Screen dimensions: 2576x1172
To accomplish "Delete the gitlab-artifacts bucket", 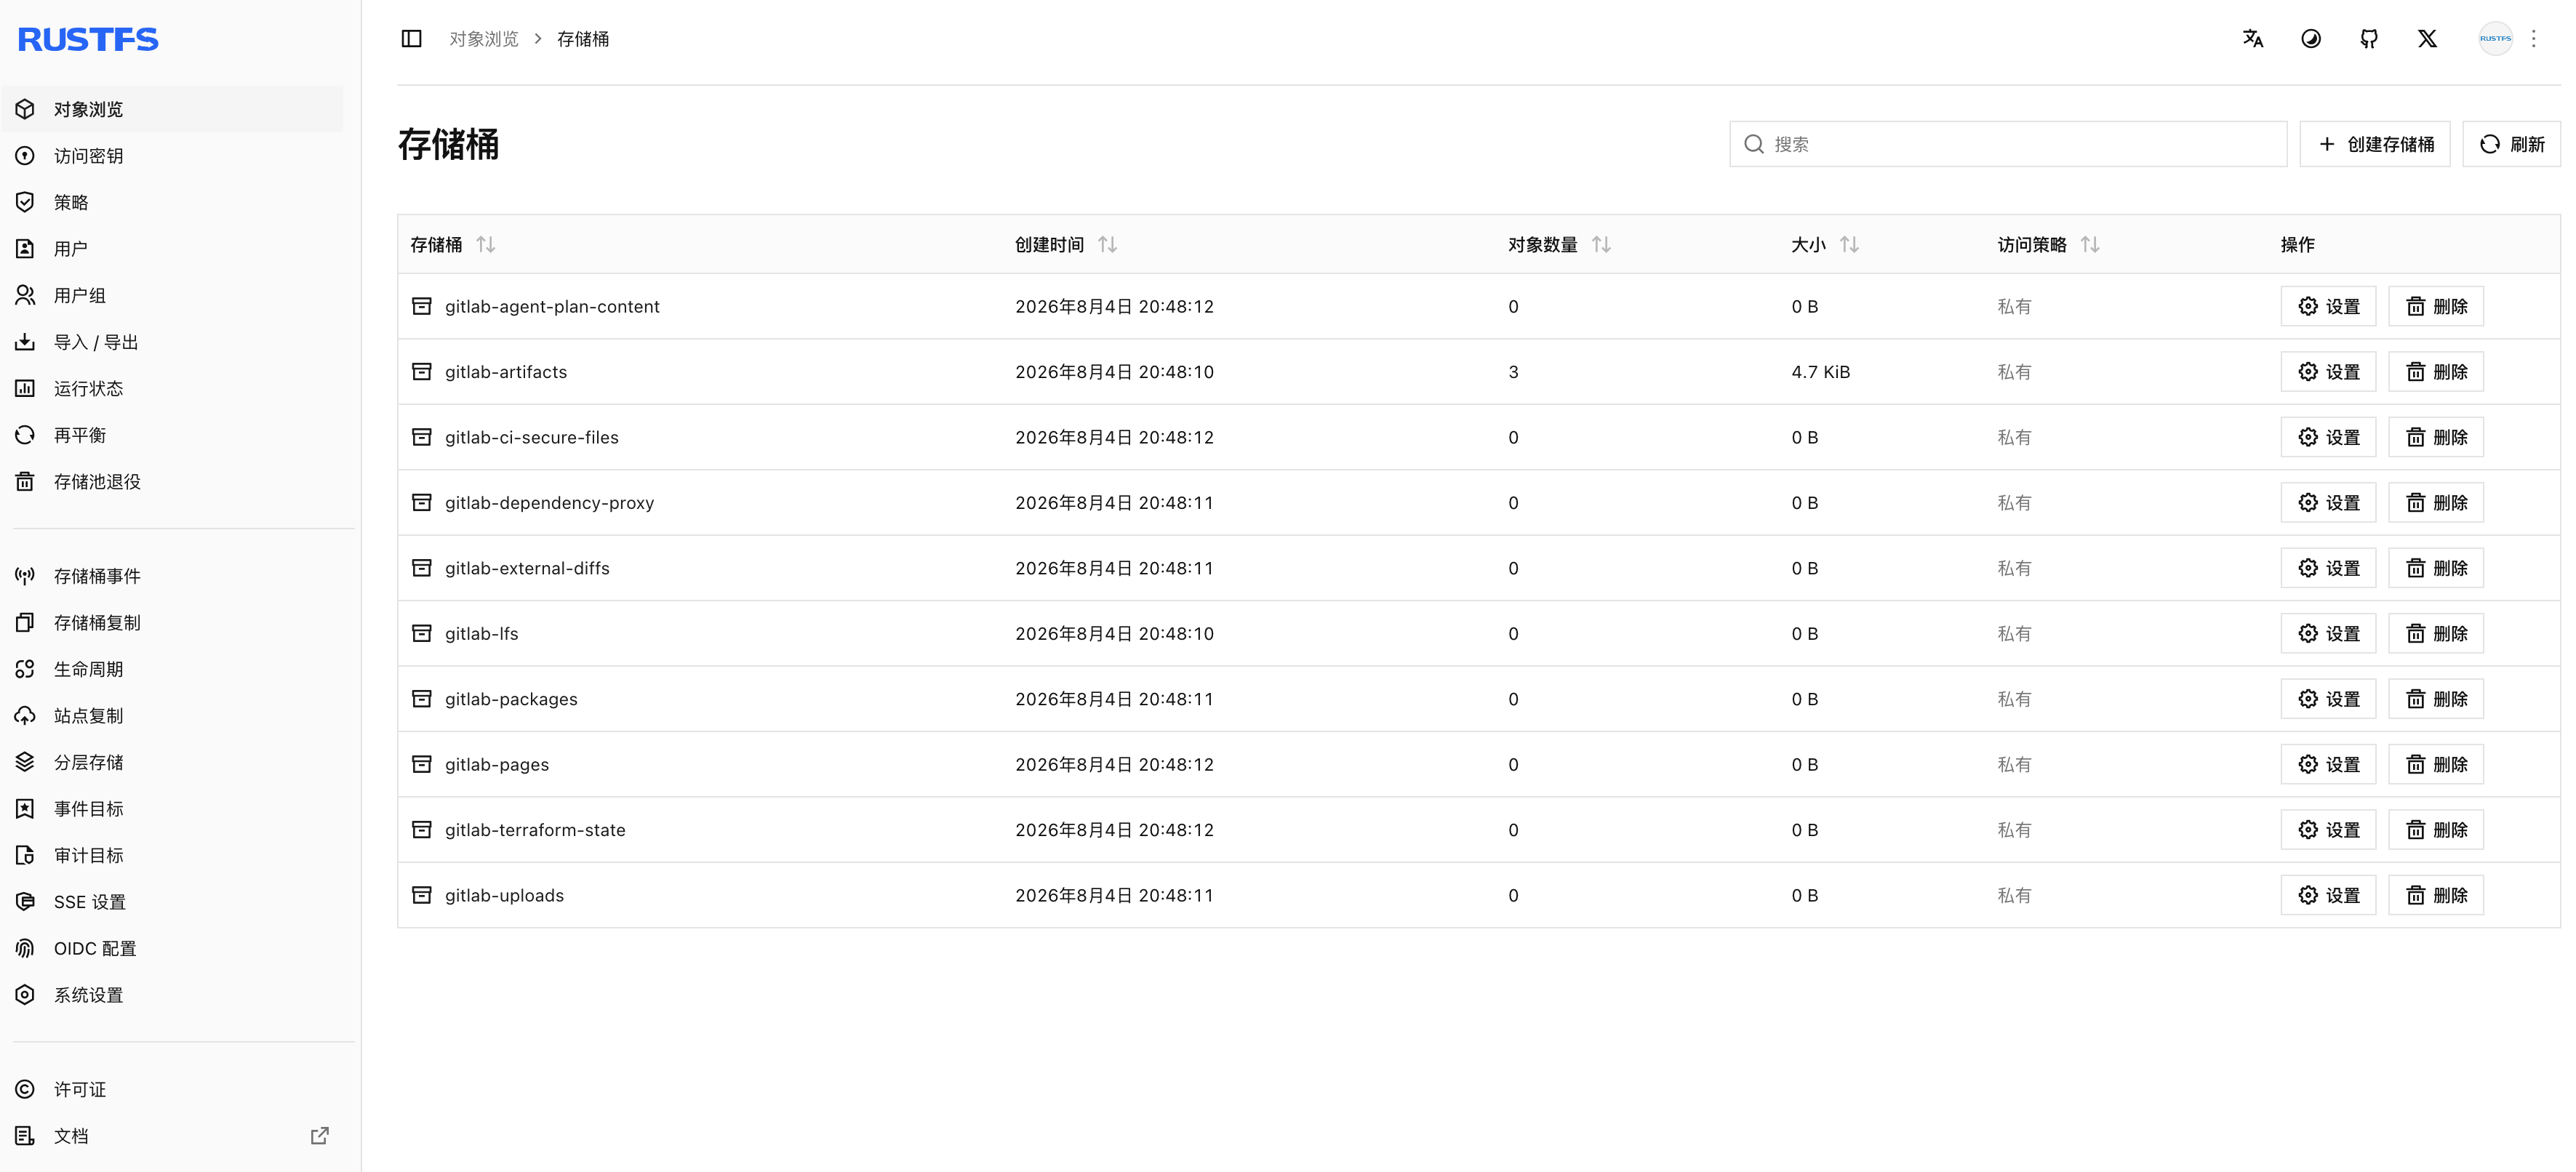I will (x=2436, y=371).
